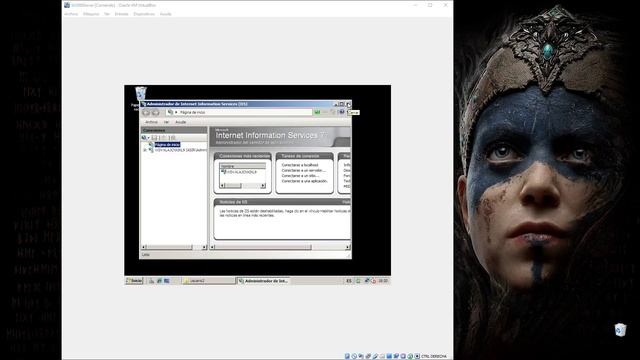
Task: Minimize the IIS Manager window
Action: (336, 104)
